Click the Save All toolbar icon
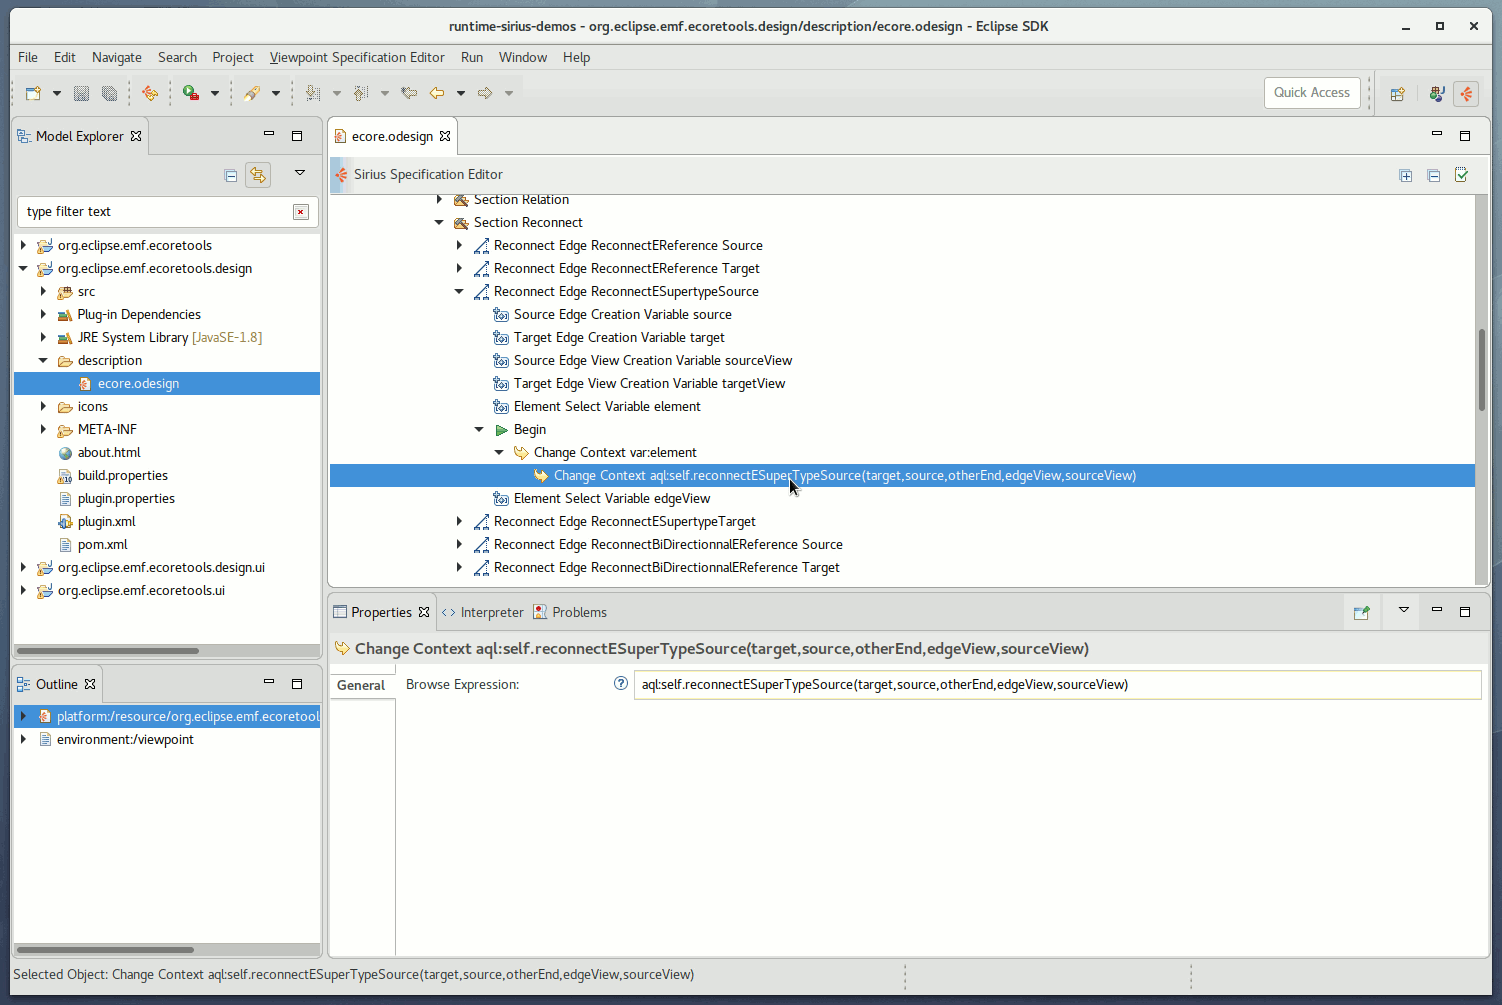Viewport: 1502px width, 1005px height. click(x=109, y=93)
